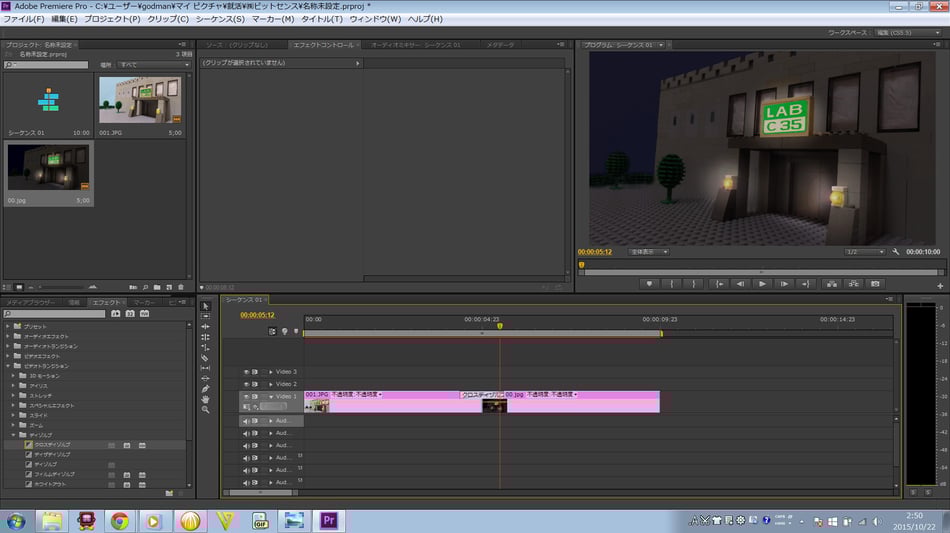Click the 00.jpg thumbnail in project panel
The height and width of the screenshot is (533, 950).
pyautogui.click(x=49, y=168)
